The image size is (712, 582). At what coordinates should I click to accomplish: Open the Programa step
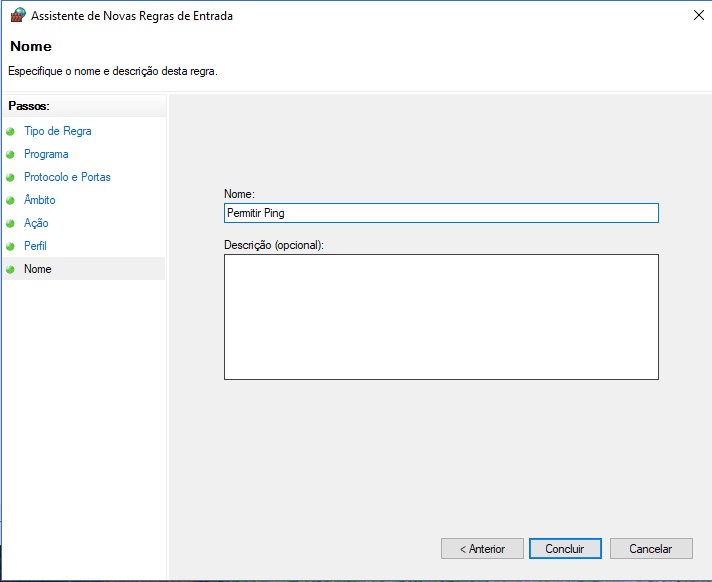coord(46,154)
